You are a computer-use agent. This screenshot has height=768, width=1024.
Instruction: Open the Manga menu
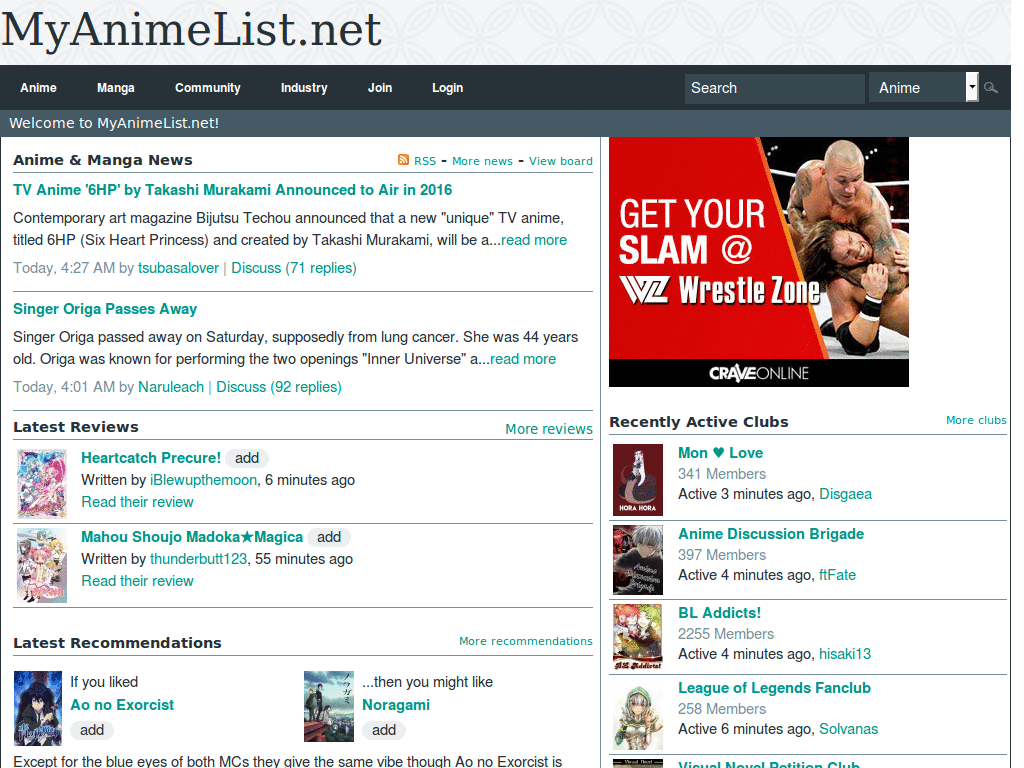pos(116,88)
